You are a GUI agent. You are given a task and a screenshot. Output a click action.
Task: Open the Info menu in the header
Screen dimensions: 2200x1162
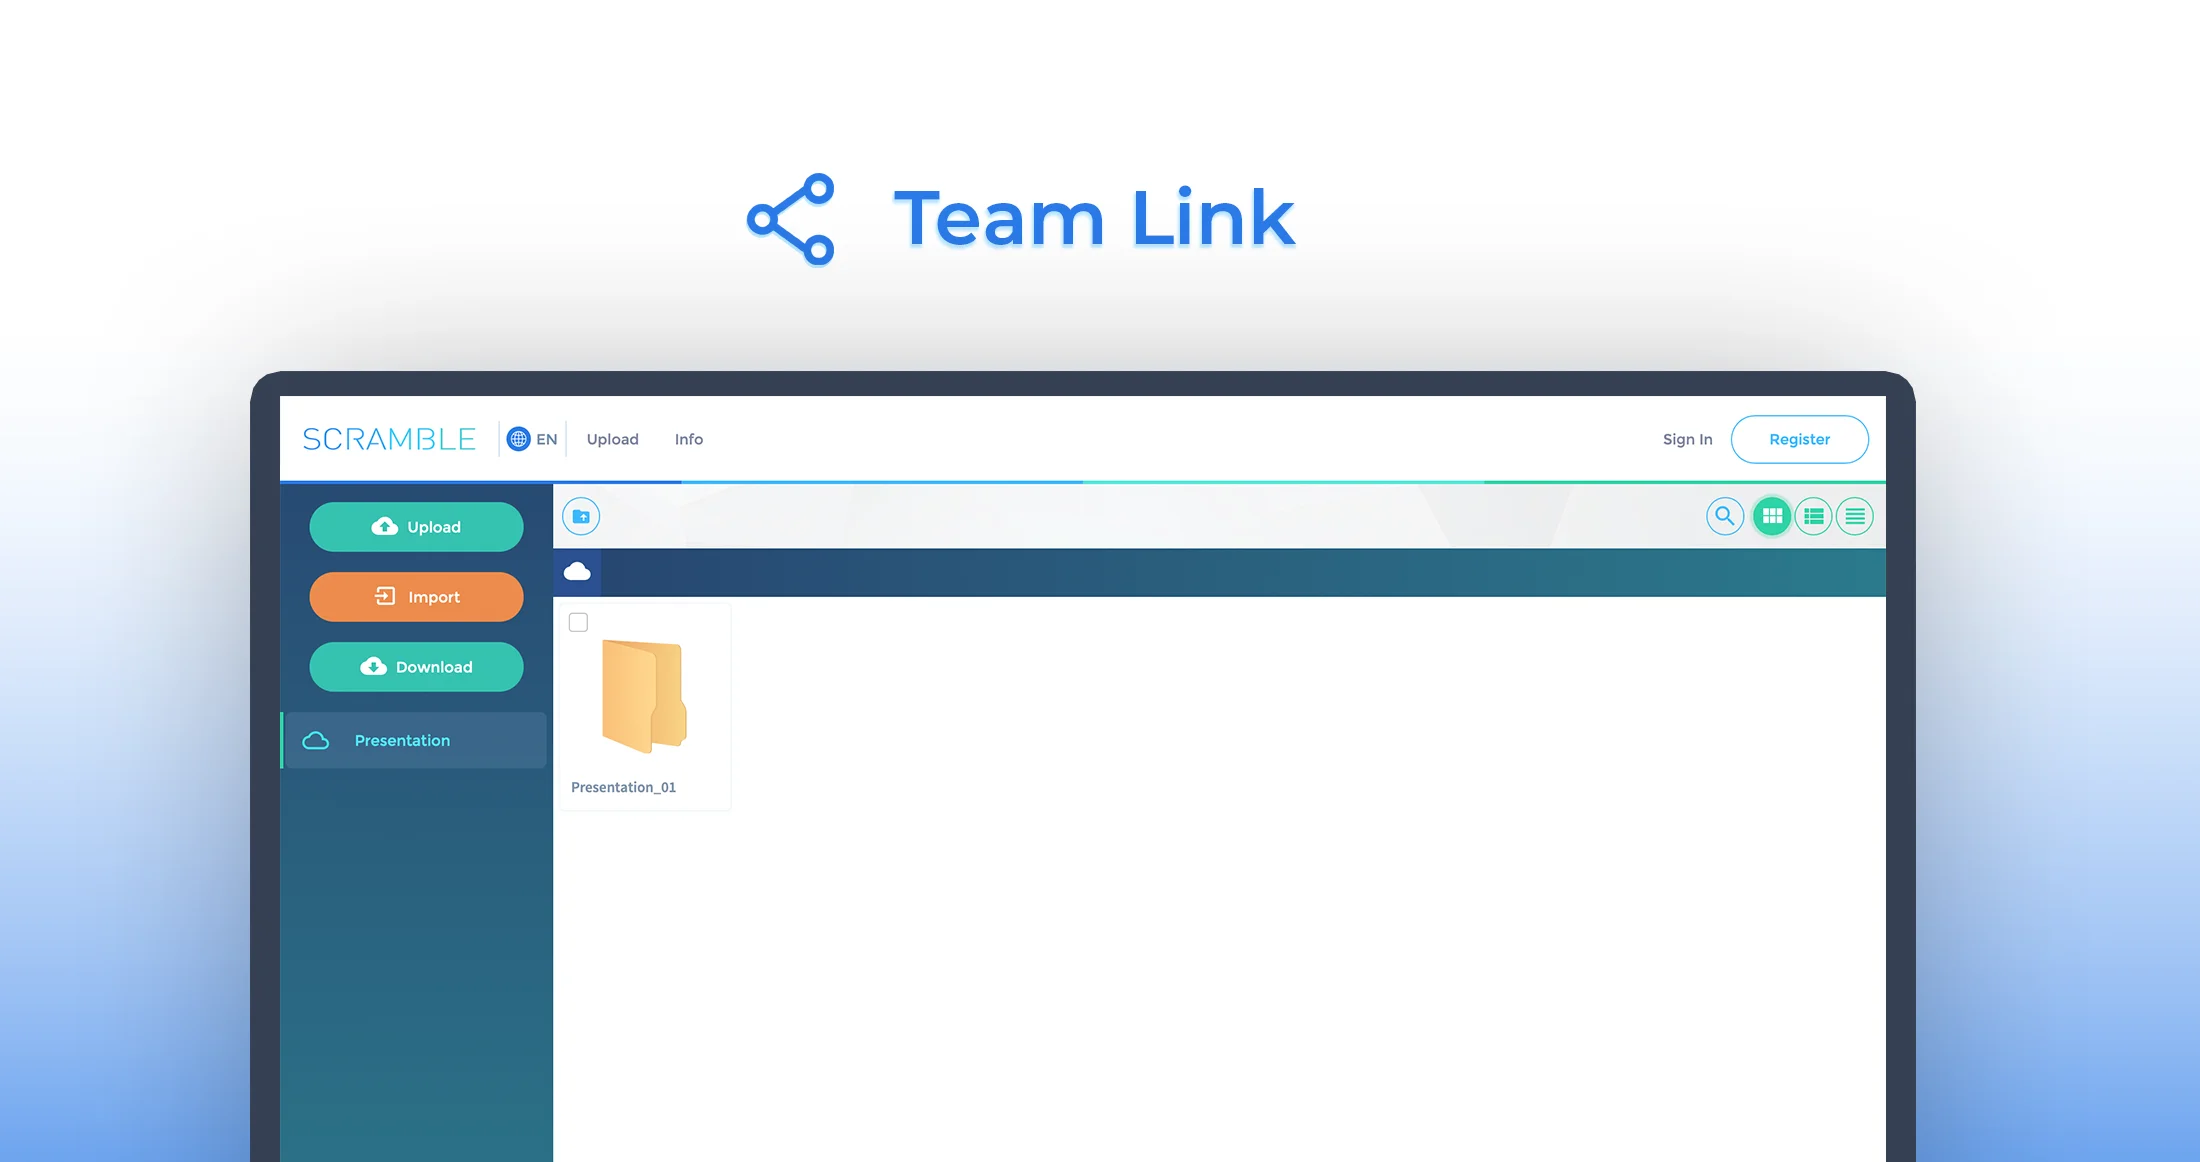688,439
